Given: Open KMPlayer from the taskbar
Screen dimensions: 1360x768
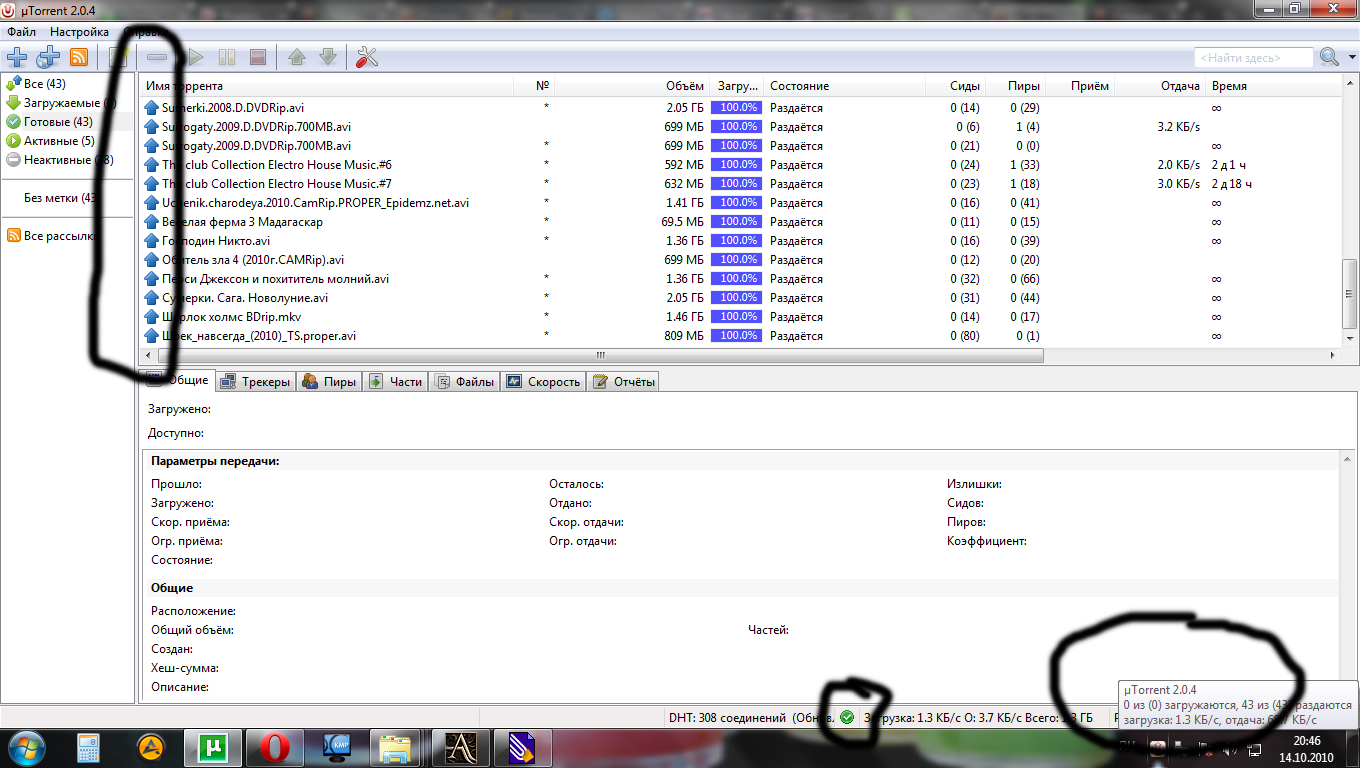Looking at the screenshot, I should [x=335, y=747].
